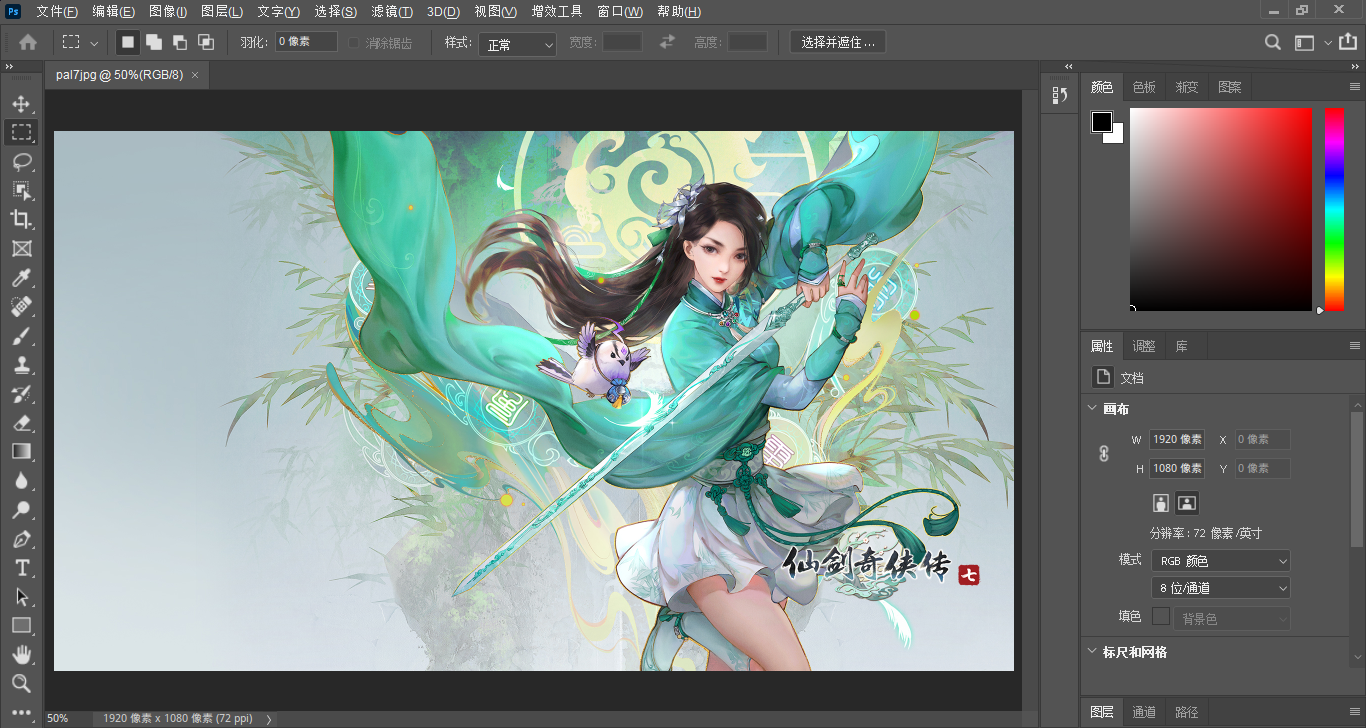Click the landscape orientation button in 画布
1366x728 pixels.
pyautogui.click(x=1186, y=502)
